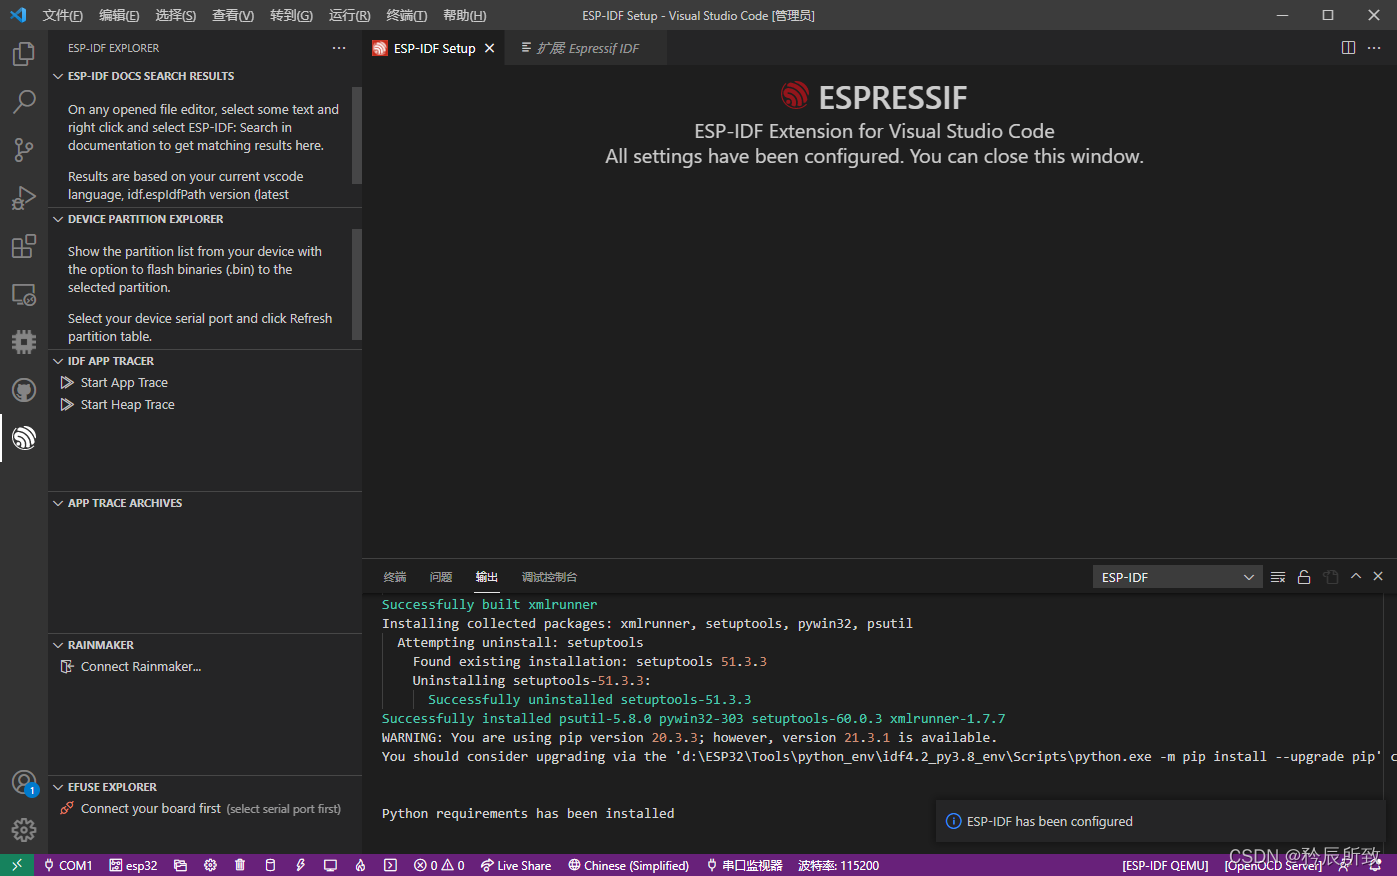Change esp32 device target in status bar

point(133,865)
